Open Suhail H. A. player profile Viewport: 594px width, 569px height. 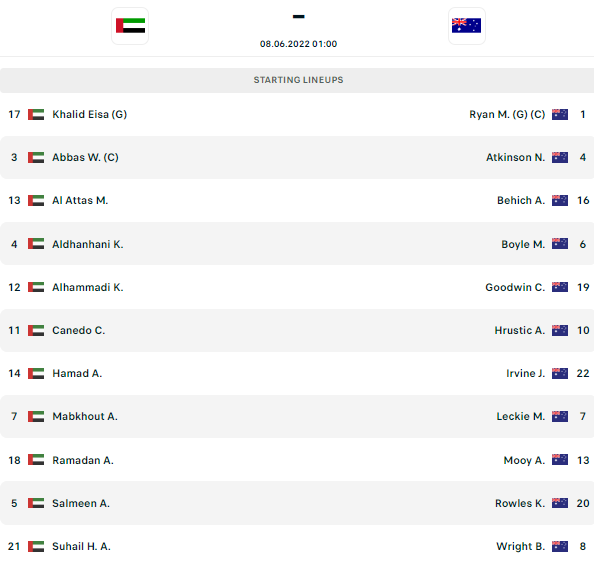coord(81,546)
